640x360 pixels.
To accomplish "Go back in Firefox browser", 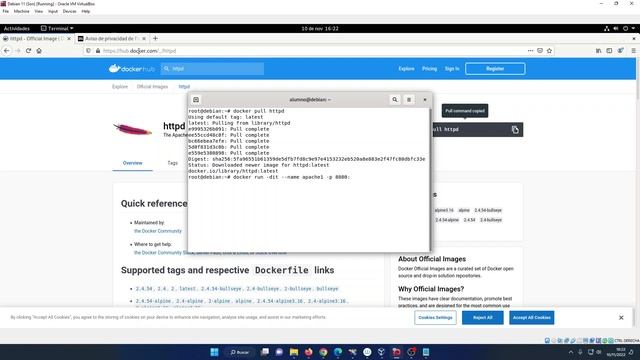I will (x=7, y=51).
